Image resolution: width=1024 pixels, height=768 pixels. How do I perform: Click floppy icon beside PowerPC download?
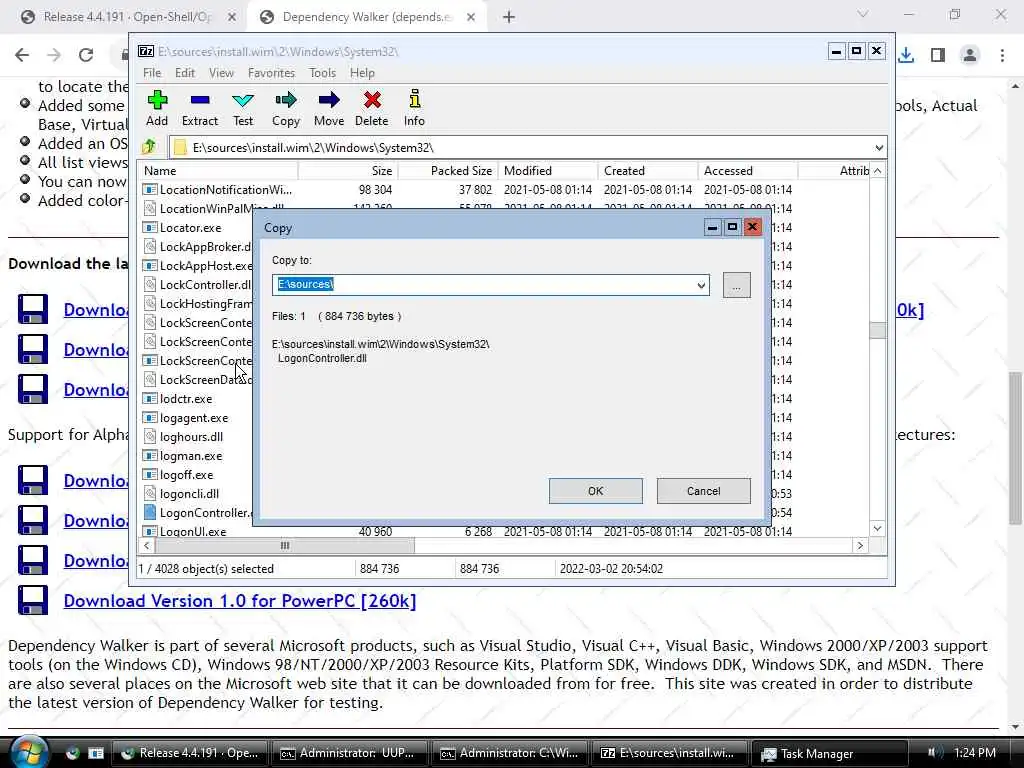pyautogui.click(x=33, y=600)
